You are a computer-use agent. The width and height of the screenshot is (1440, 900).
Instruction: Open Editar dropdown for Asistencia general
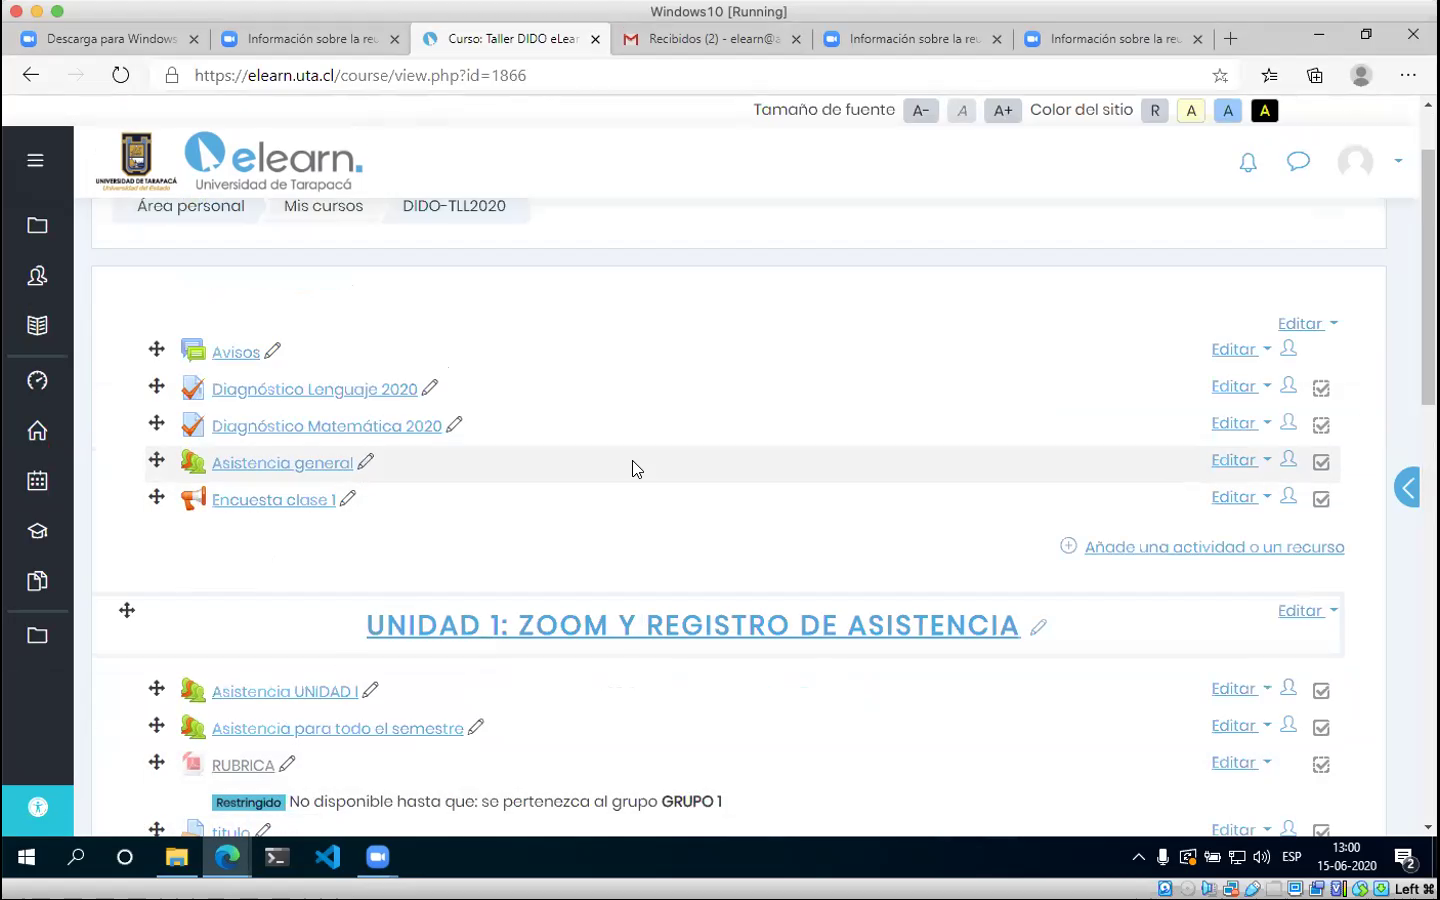click(x=1240, y=460)
